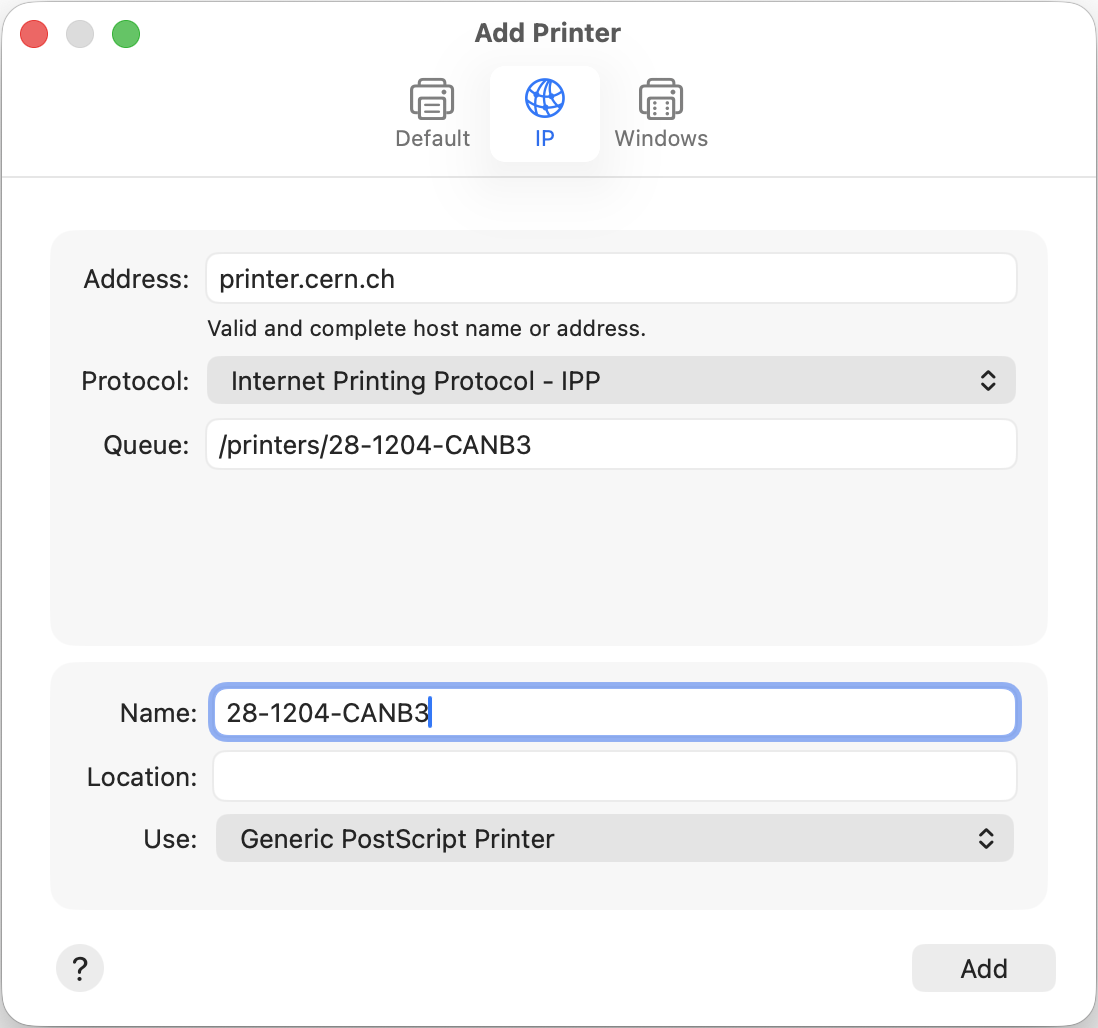This screenshot has width=1098, height=1028.
Task: Click the Address field with printer.cern.ch
Action: [610, 279]
